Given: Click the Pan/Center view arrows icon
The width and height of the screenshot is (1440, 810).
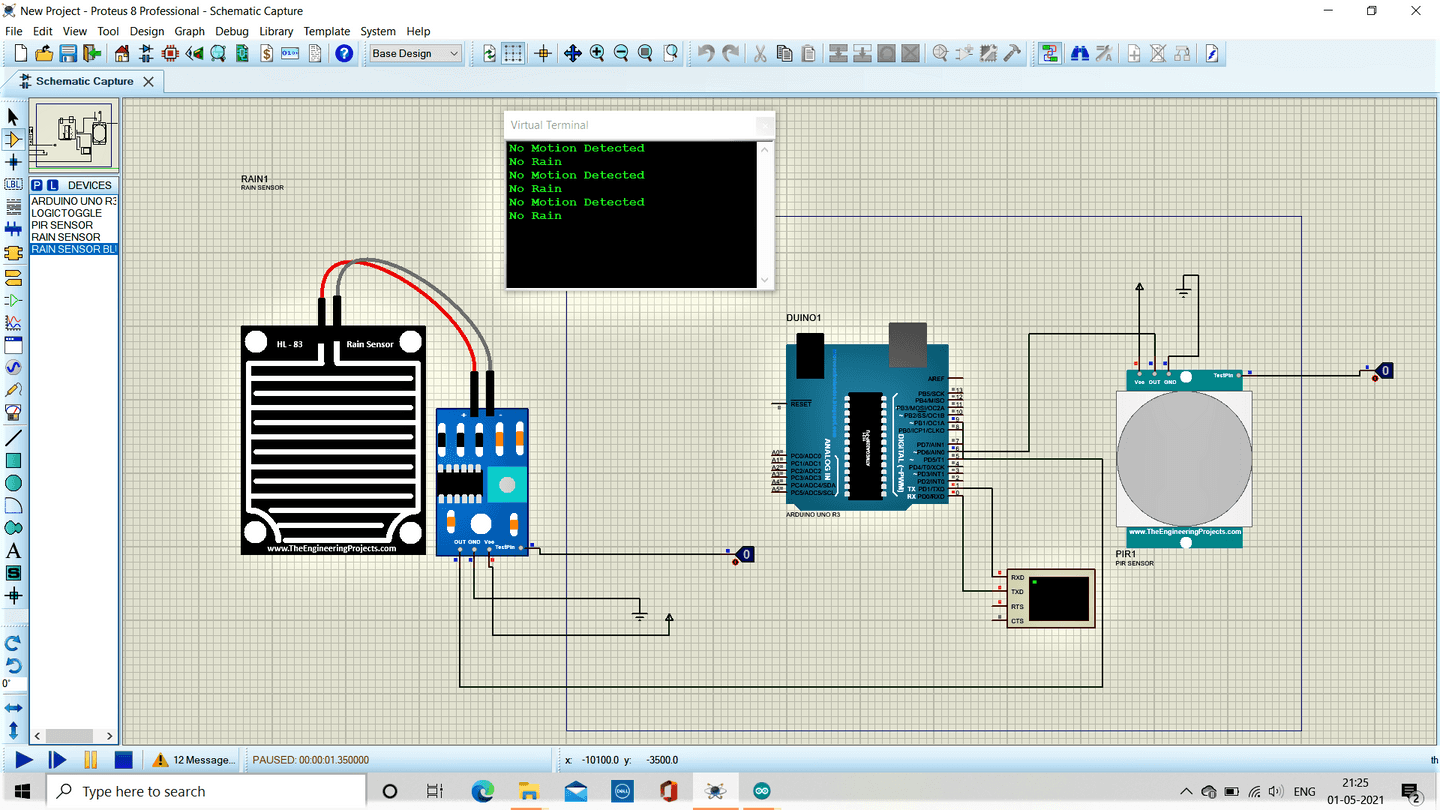Looking at the screenshot, I should click(573, 53).
